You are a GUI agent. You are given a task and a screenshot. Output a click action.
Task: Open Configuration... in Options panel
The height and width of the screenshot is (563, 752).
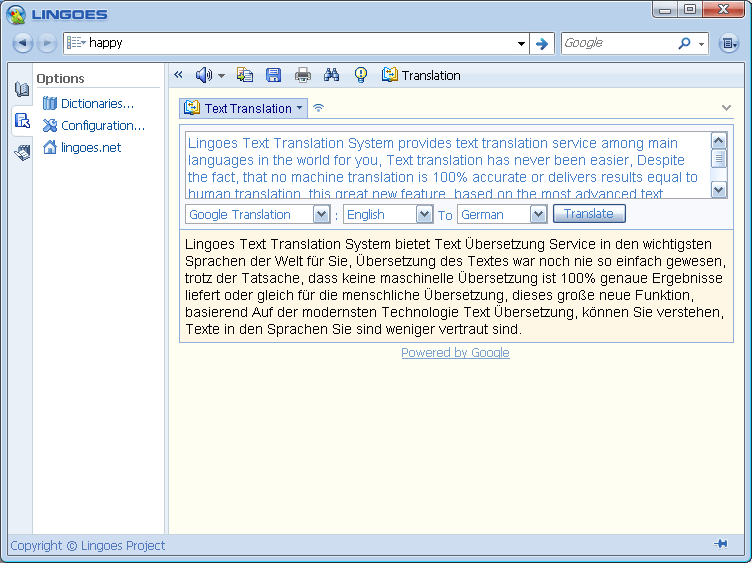click(102, 125)
